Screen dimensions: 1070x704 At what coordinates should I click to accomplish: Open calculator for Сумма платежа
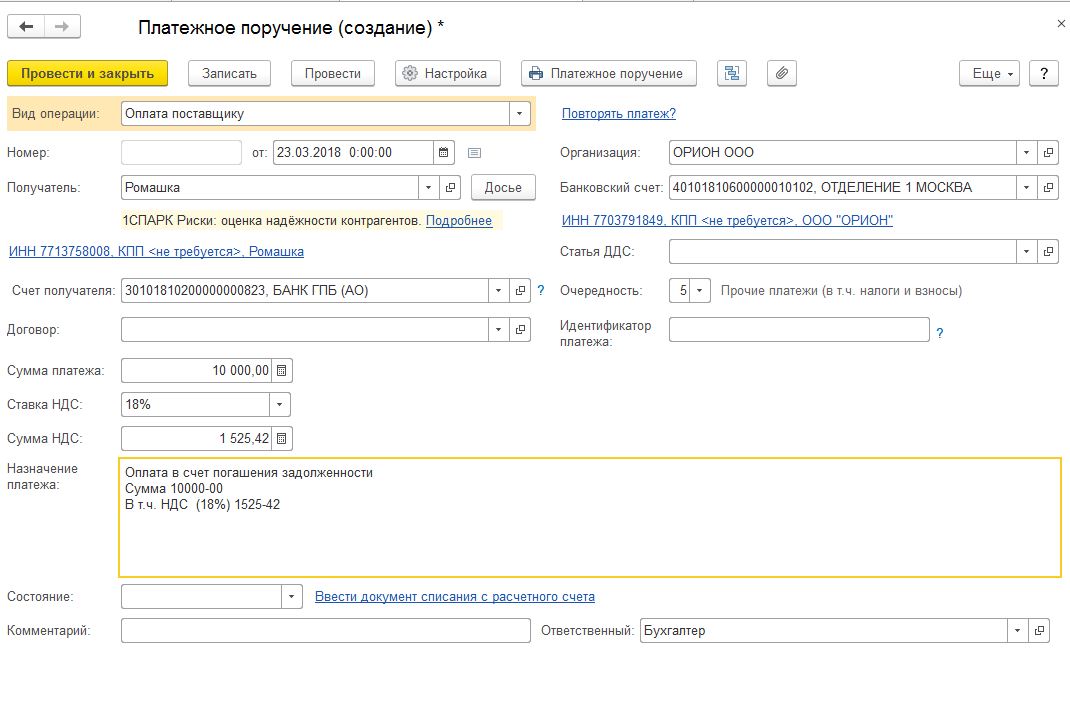[x=282, y=371]
